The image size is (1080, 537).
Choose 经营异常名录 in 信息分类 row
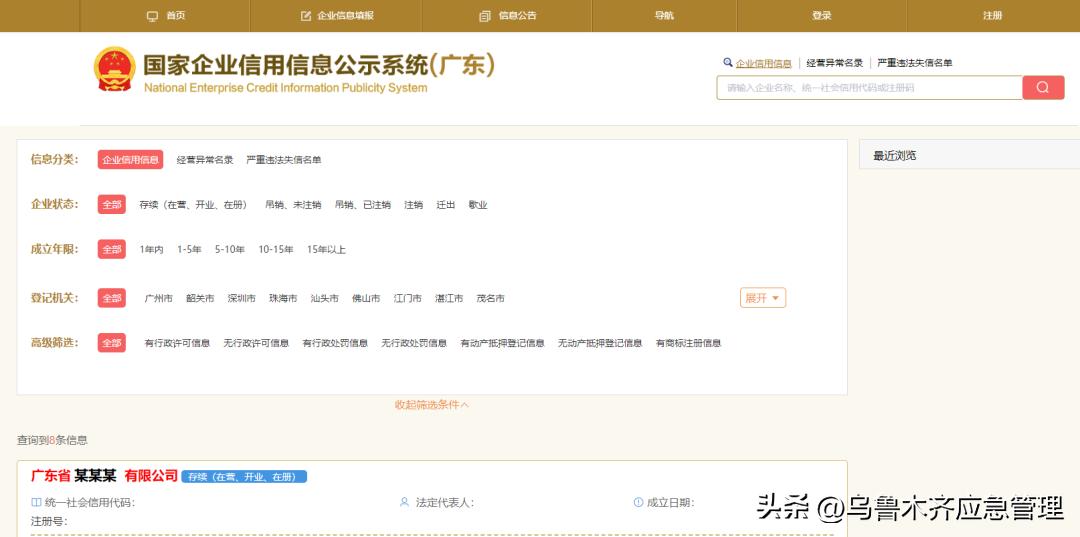pos(205,160)
